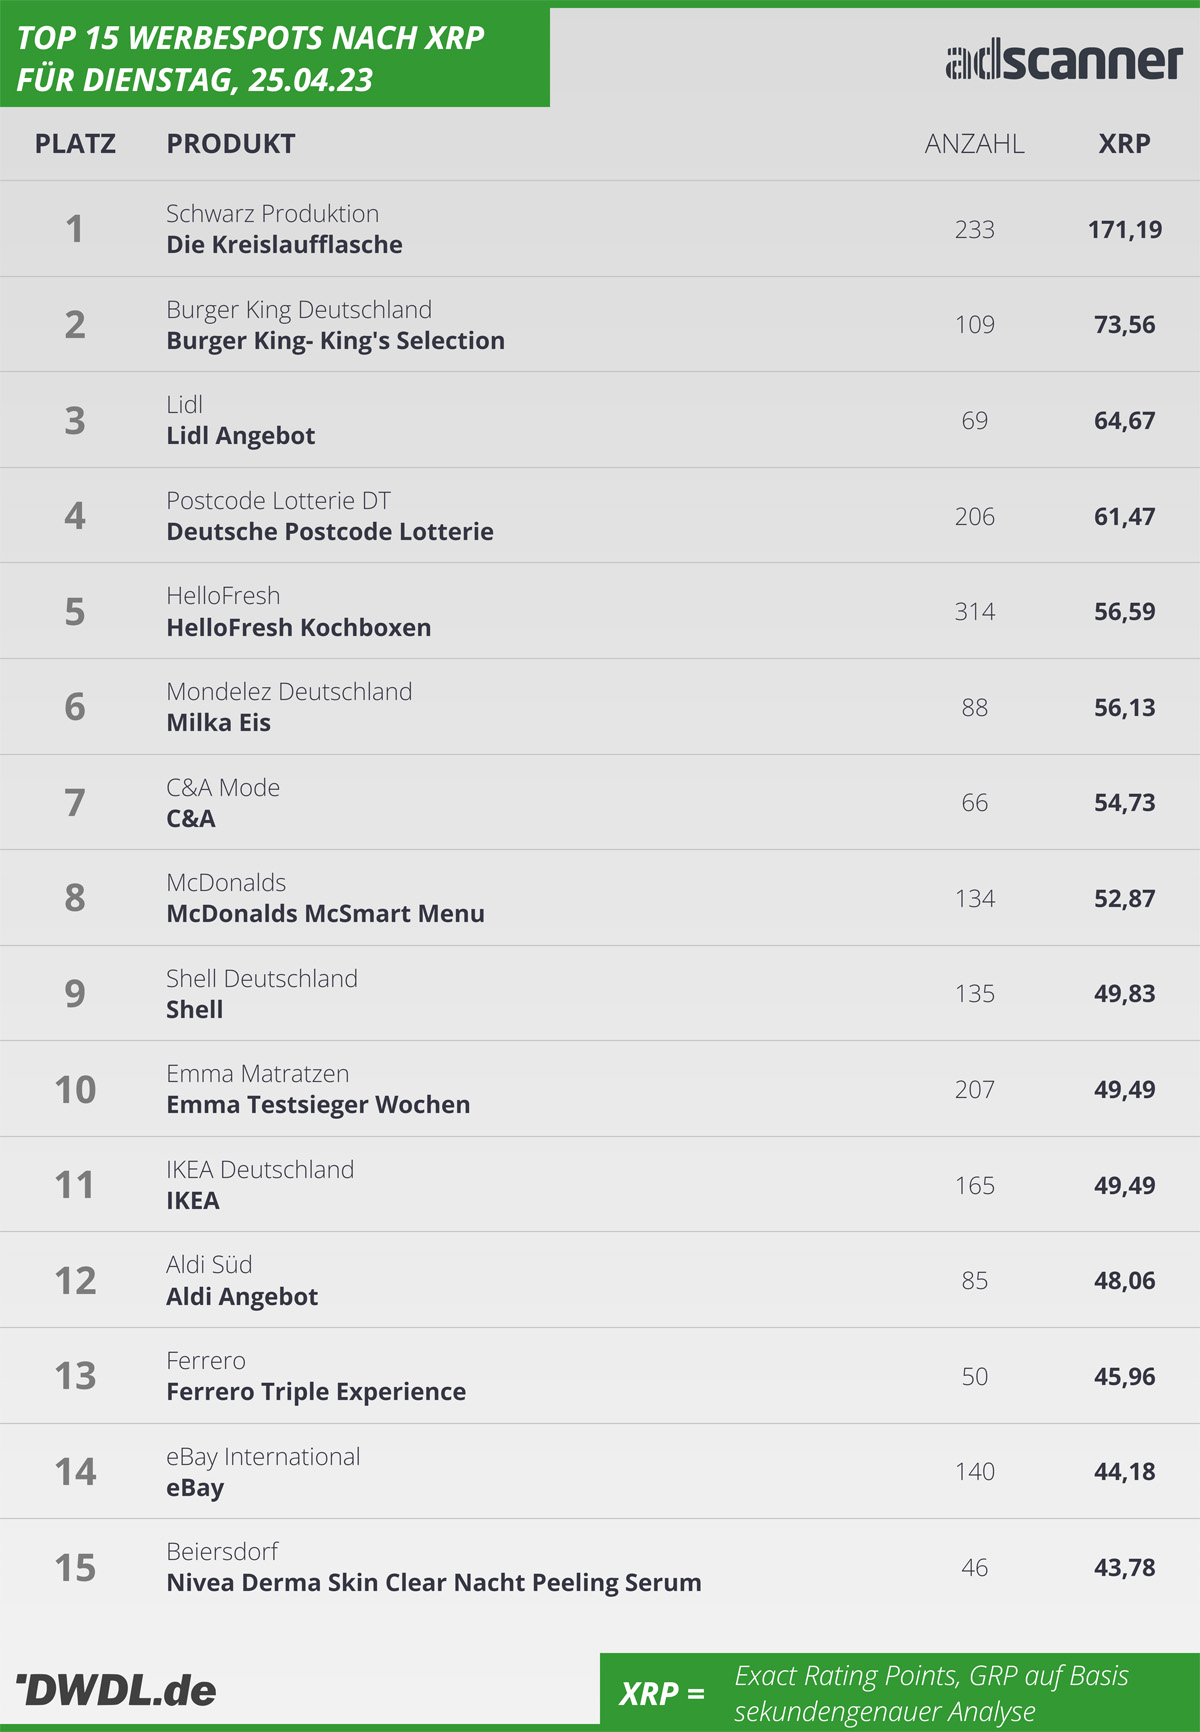
Task: Click the 171,19 XRP value
Action: 1125,230
